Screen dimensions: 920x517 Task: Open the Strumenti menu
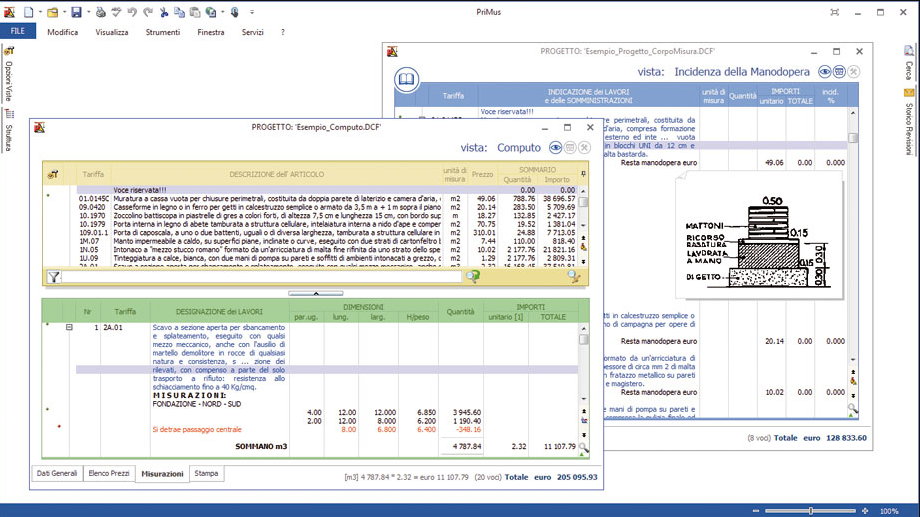[163, 32]
